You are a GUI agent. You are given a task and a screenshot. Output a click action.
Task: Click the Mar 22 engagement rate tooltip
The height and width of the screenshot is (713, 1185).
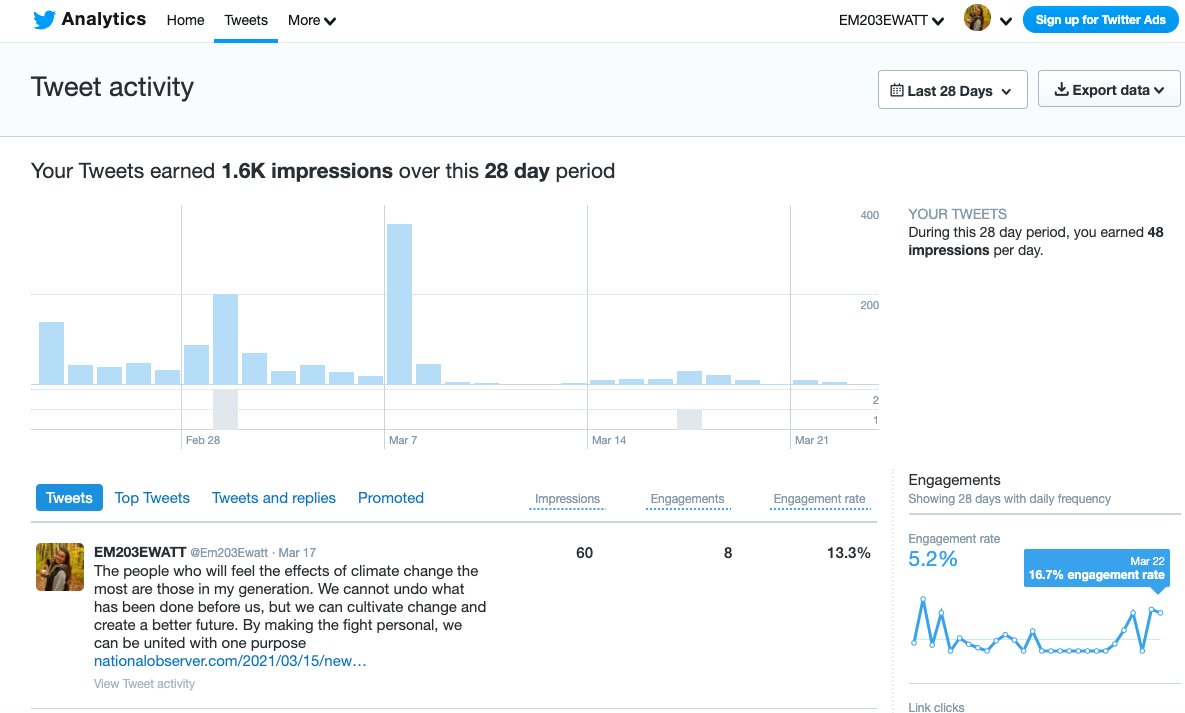coord(1097,569)
